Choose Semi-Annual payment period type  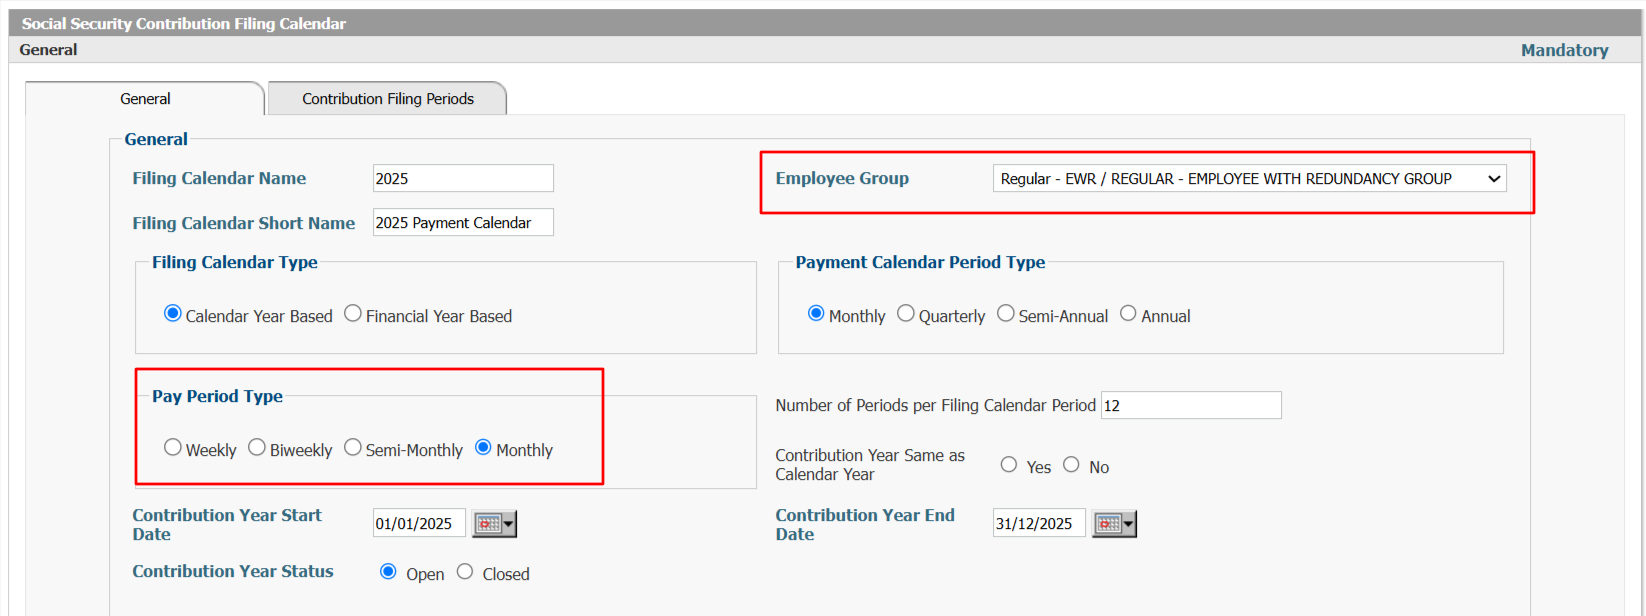[1006, 314]
